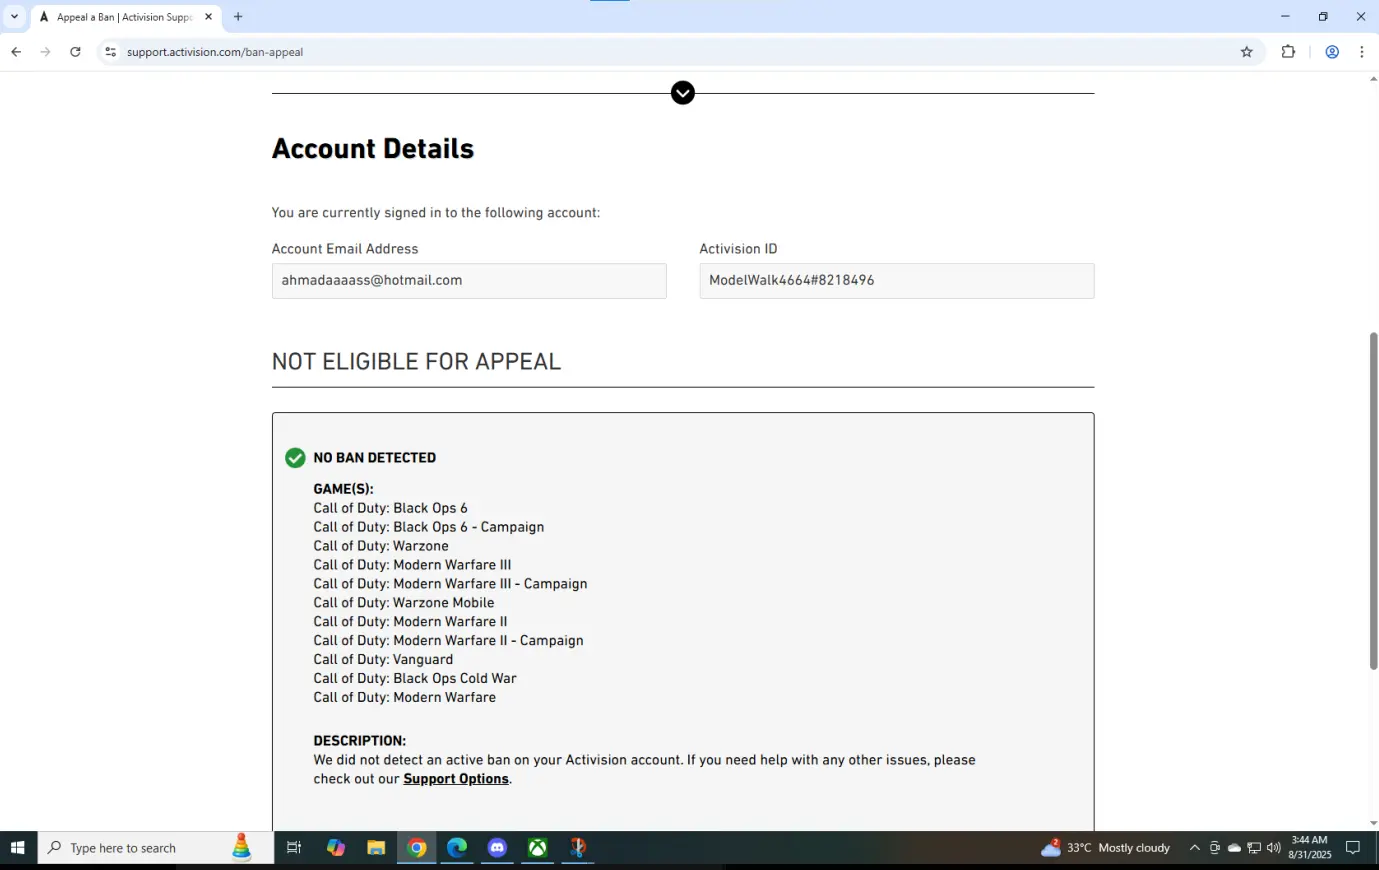Reload the ban appeal page
This screenshot has height=870, width=1379.
click(75, 52)
